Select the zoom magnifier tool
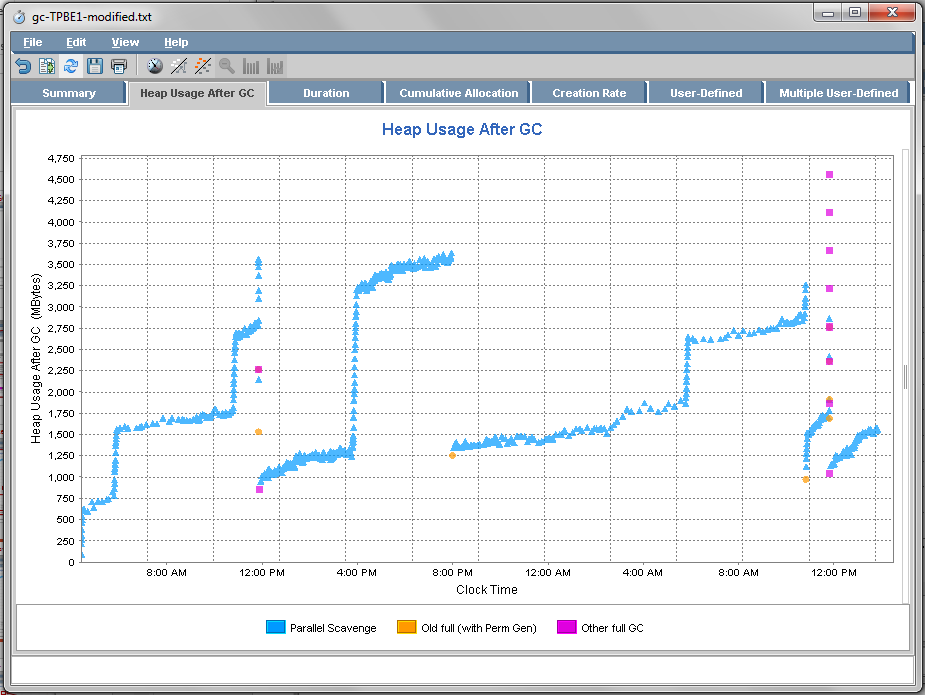The image size is (925, 695). pyautogui.click(x=227, y=66)
